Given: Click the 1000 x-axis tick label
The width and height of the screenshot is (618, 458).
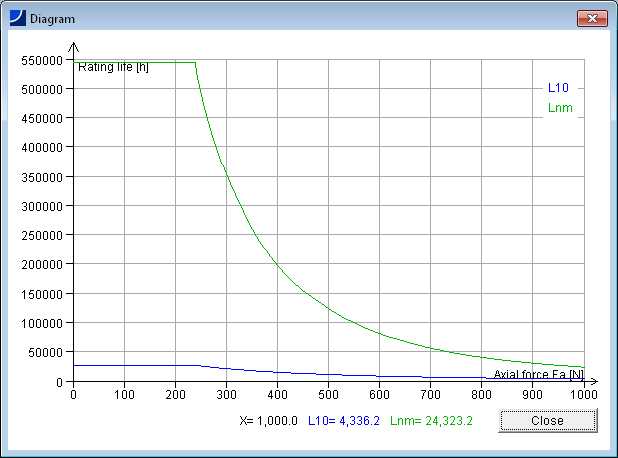Looking at the screenshot, I should click(584, 395).
